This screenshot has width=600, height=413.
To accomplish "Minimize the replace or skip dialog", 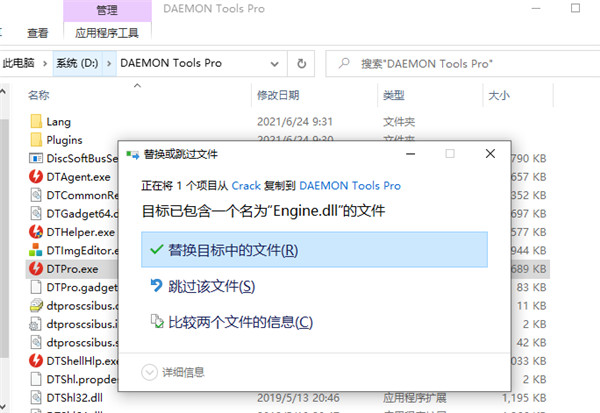I will pos(411,154).
